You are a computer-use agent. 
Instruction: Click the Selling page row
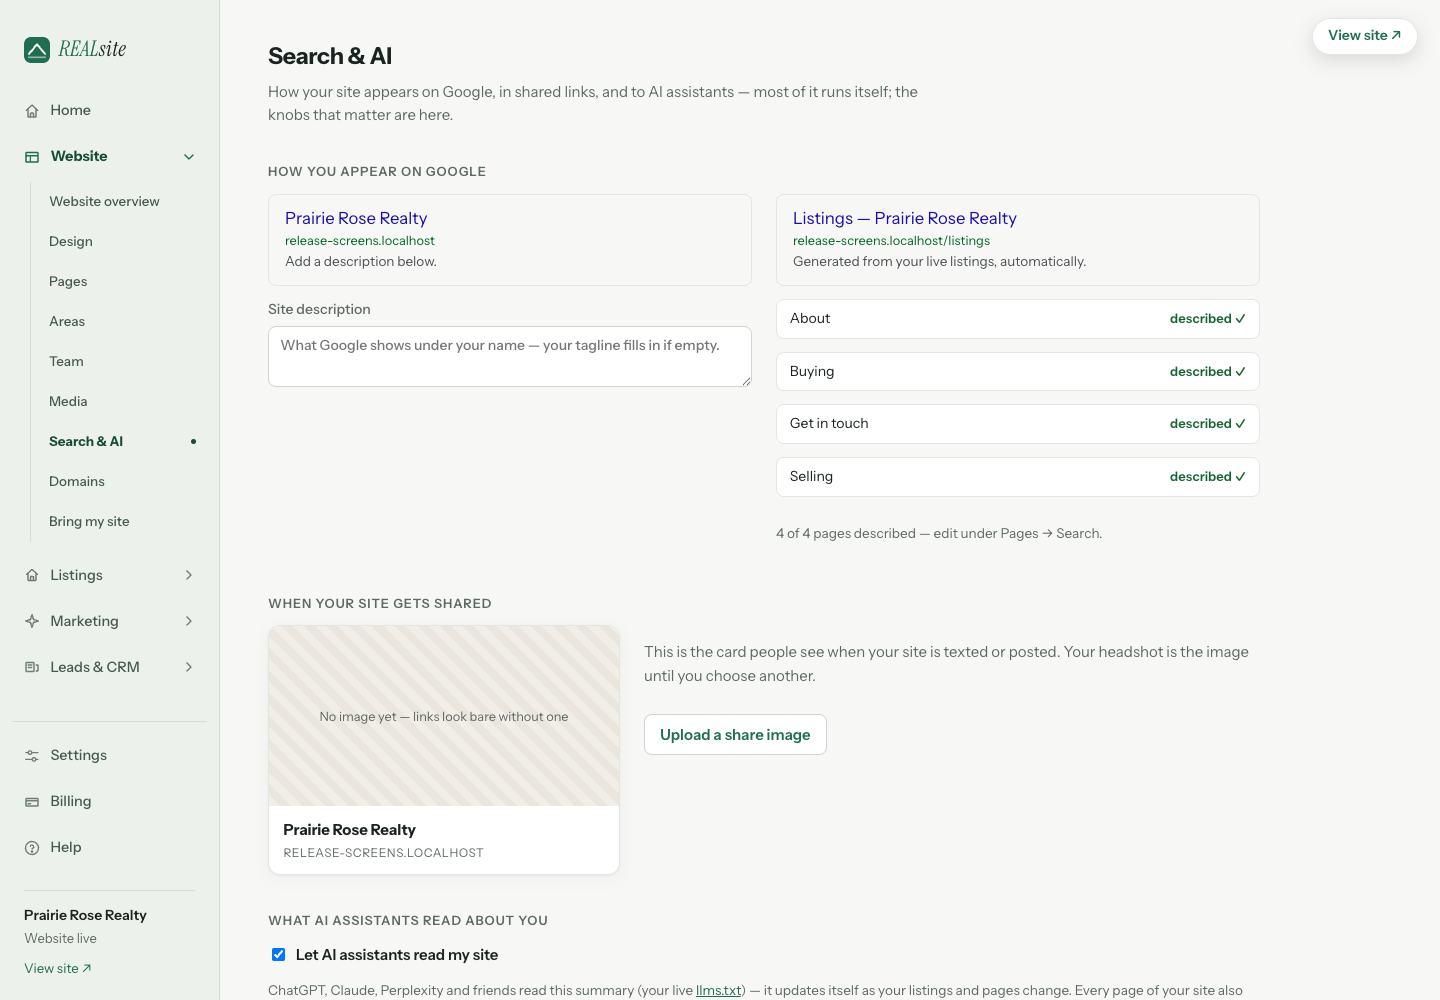coord(1018,477)
